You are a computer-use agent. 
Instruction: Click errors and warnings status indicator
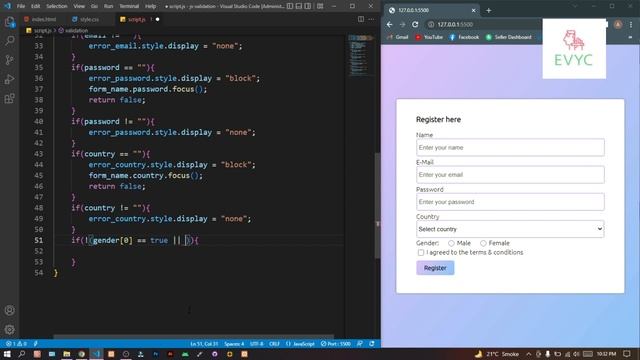[16, 344]
